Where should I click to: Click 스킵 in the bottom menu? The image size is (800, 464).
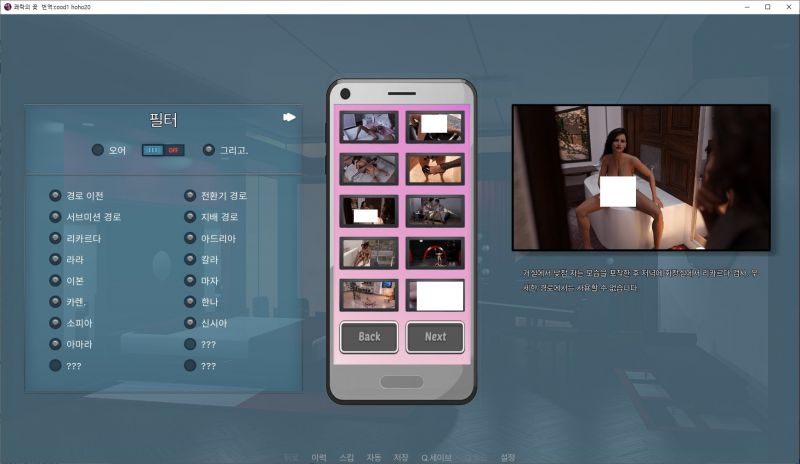point(346,457)
